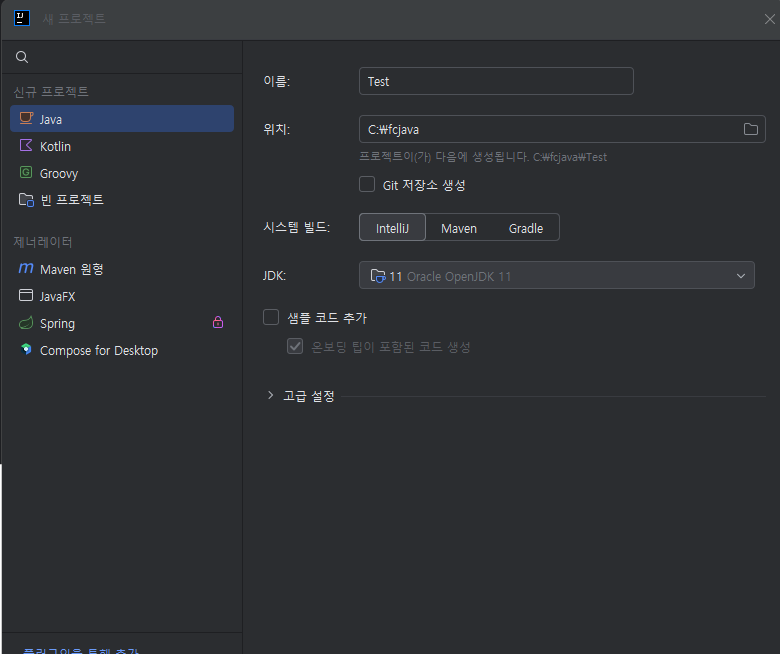
Task: Expand 고급 설정 advanced settings
Action: coord(270,395)
